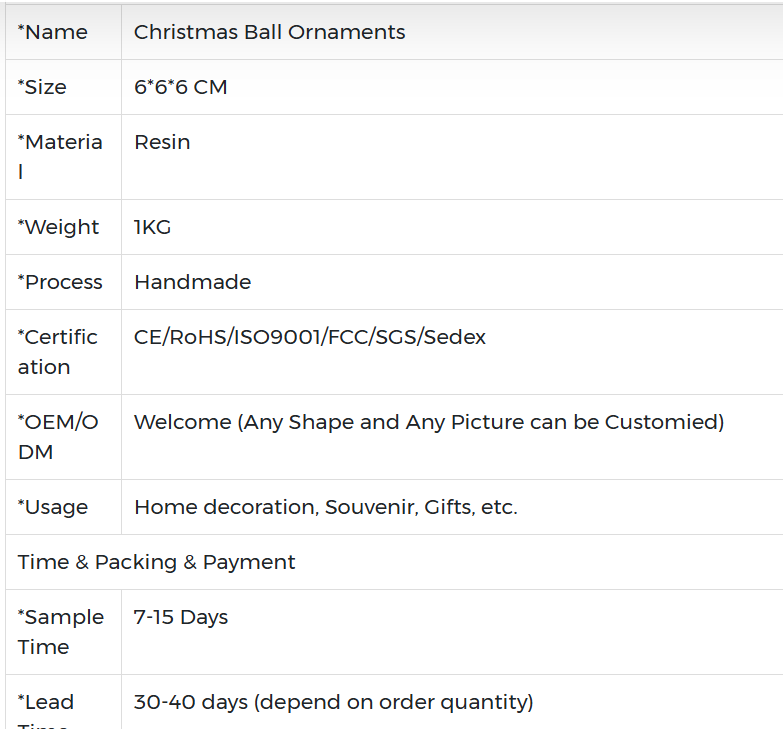The width and height of the screenshot is (783, 729).
Task: Select the Handmade process value
Action: [192, 282]
